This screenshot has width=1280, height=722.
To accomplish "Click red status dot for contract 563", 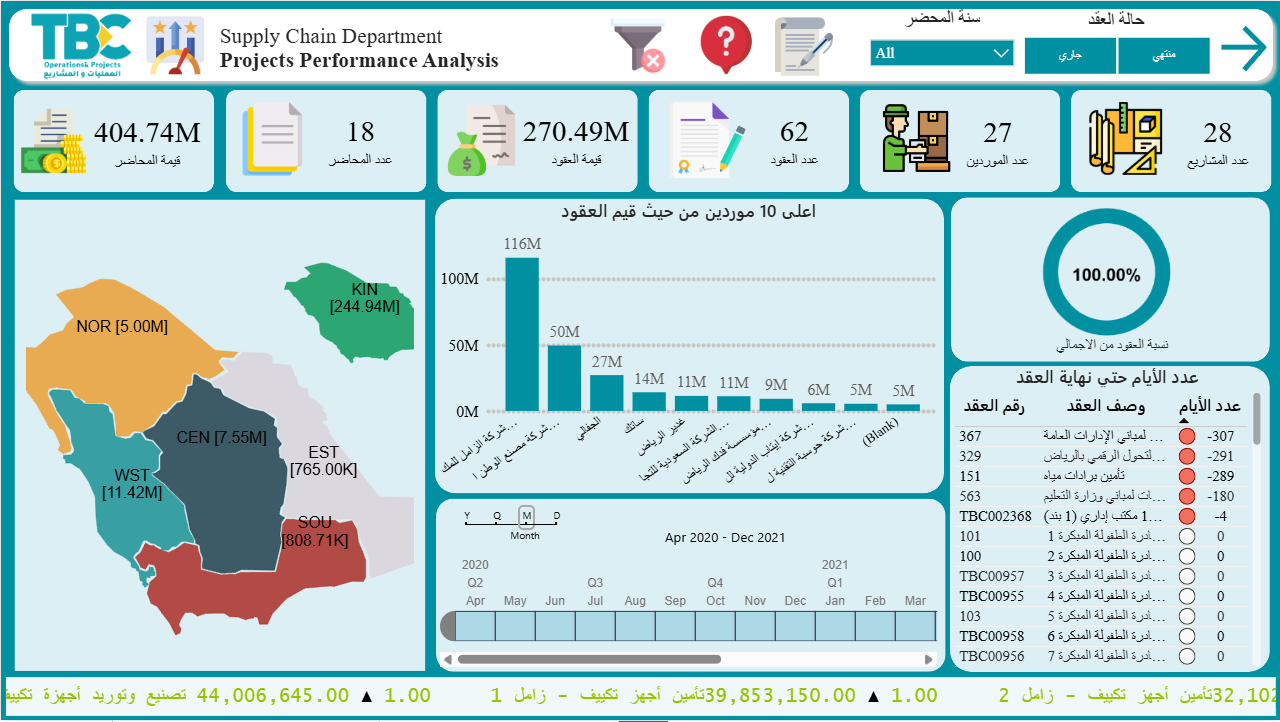I will click(1187, 496).
